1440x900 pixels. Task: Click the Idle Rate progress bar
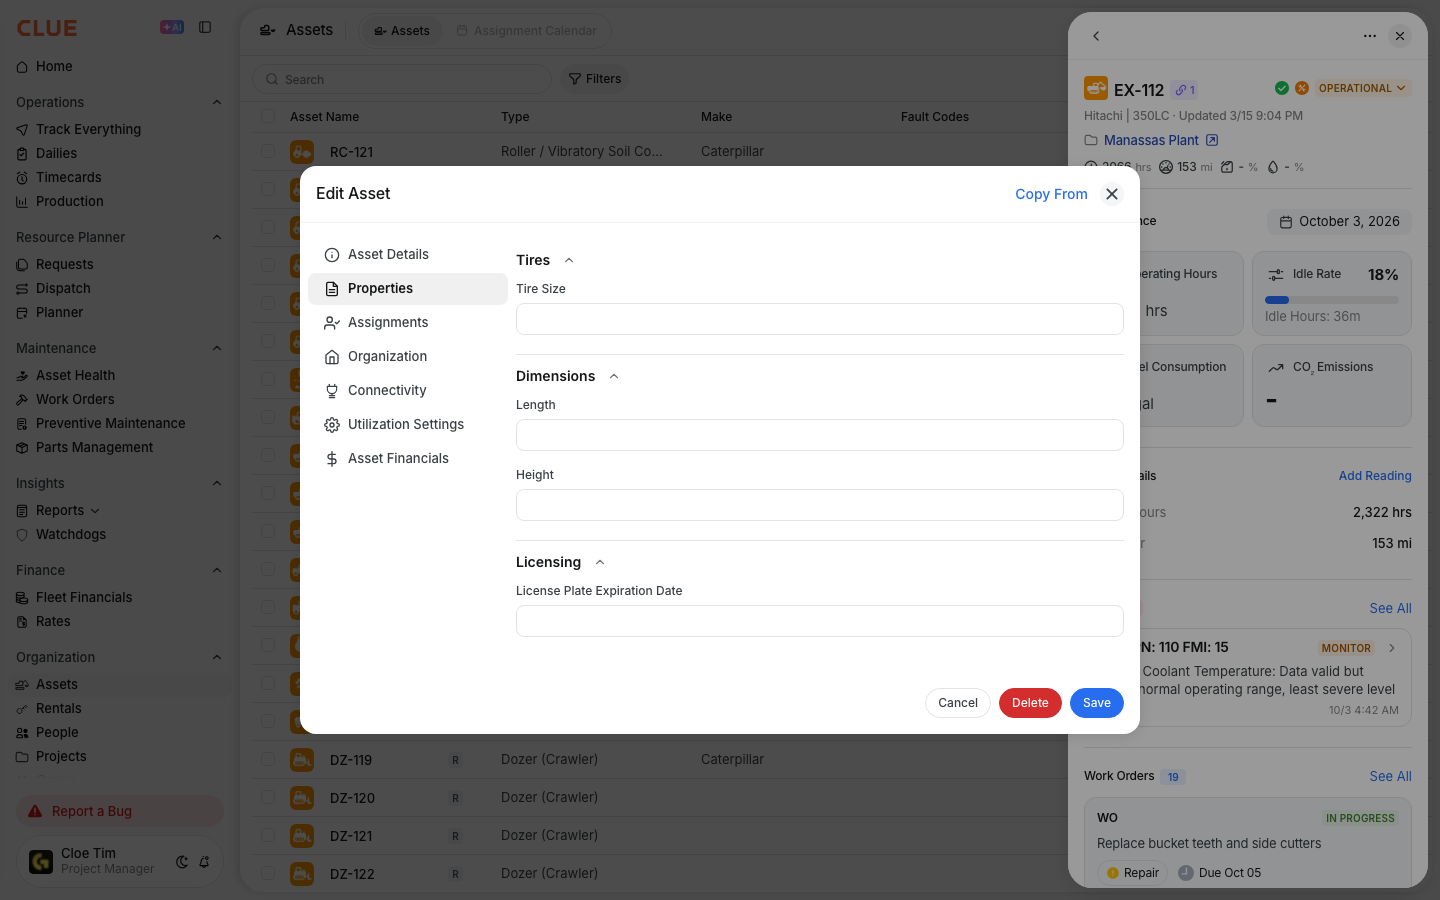[1332, 300]
